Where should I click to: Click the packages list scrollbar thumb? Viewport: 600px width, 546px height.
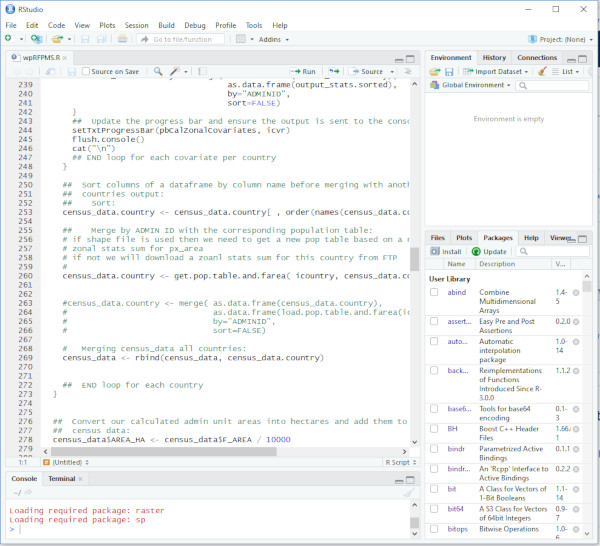(x=587, y=286)
